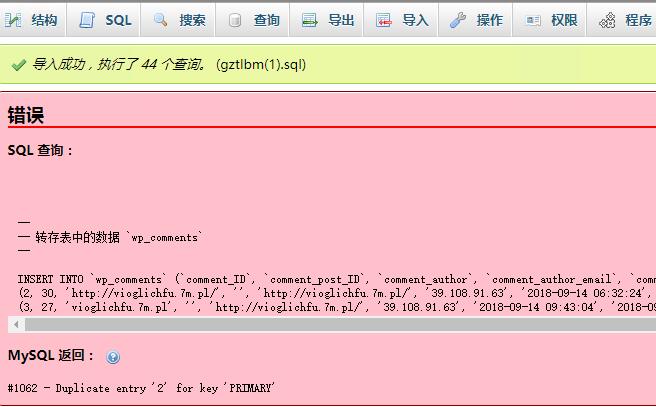The width and height of the screenshot is (656, 407).
Task: Click the magnifier icon on 搜索 tab
Action: point(161,20)
